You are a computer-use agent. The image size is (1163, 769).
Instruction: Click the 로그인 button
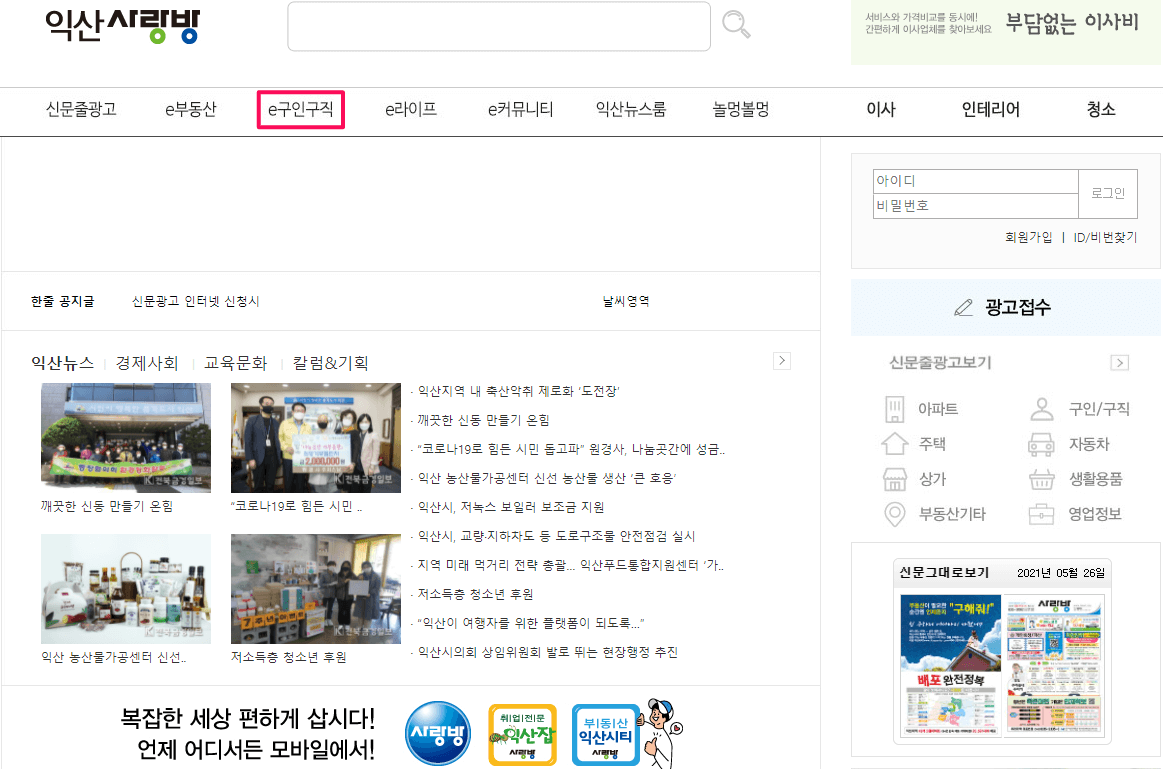(1108, 193)
